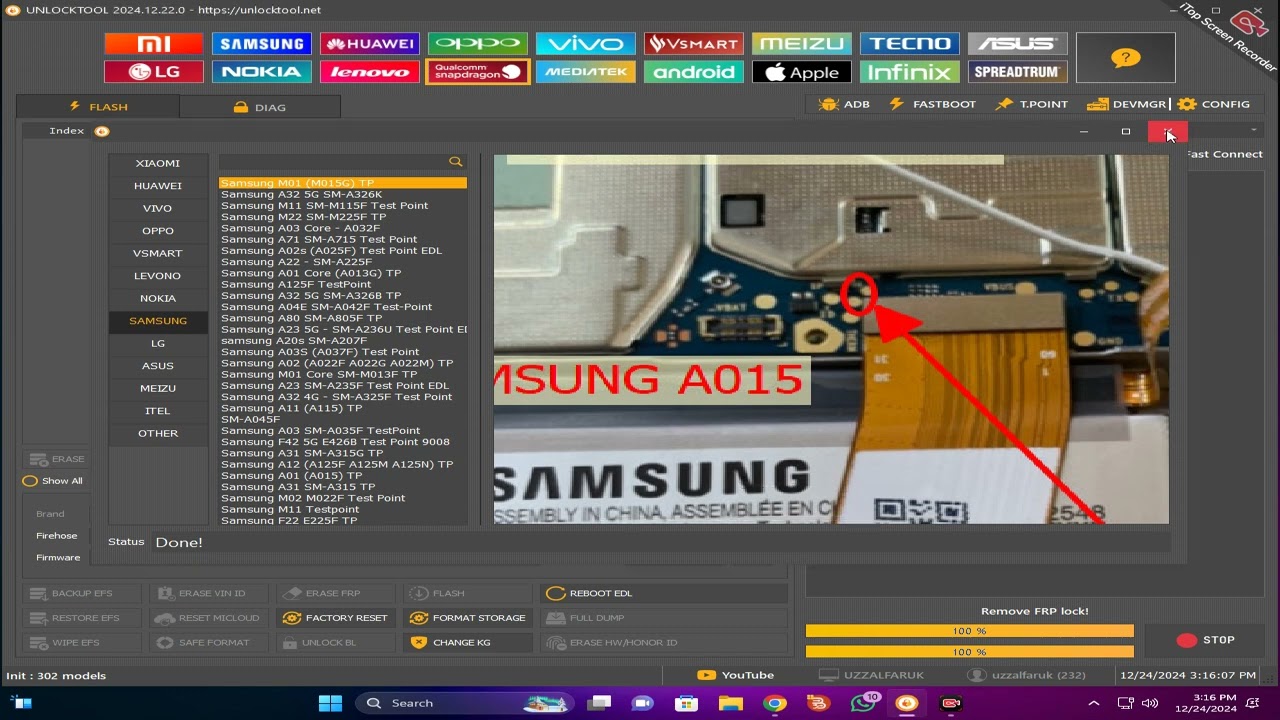Viewport: 1280px width, 720px height.
Task: Select Samsung A01 (A015) TP entry
Action: coord(343,475)
